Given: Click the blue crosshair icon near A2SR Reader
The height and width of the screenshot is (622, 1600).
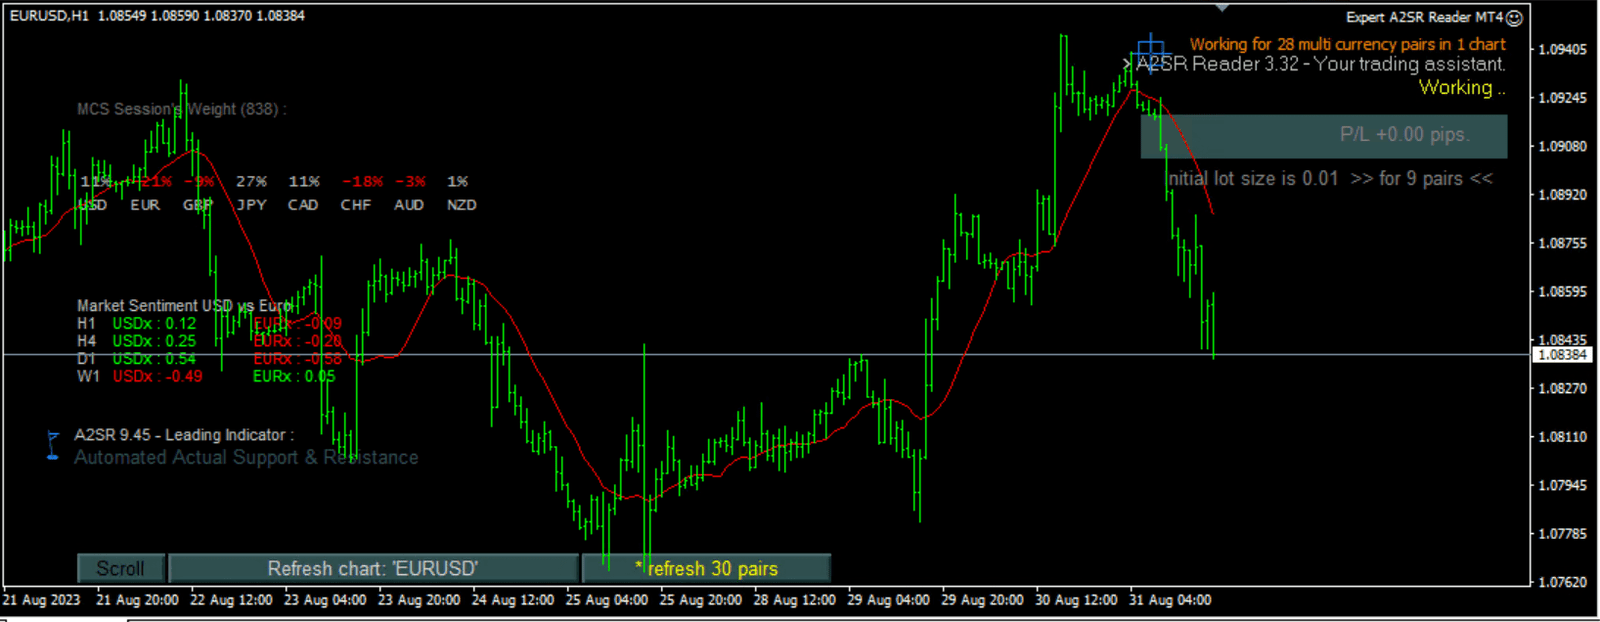Looking at the screenshot, I should pyautogui.click(x=1152, y=49).
